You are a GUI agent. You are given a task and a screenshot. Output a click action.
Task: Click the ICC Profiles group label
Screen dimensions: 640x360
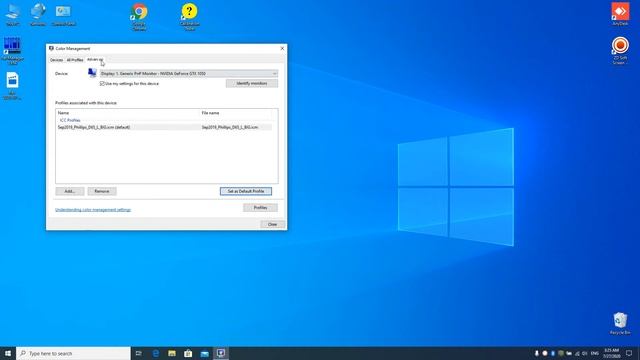70,120
